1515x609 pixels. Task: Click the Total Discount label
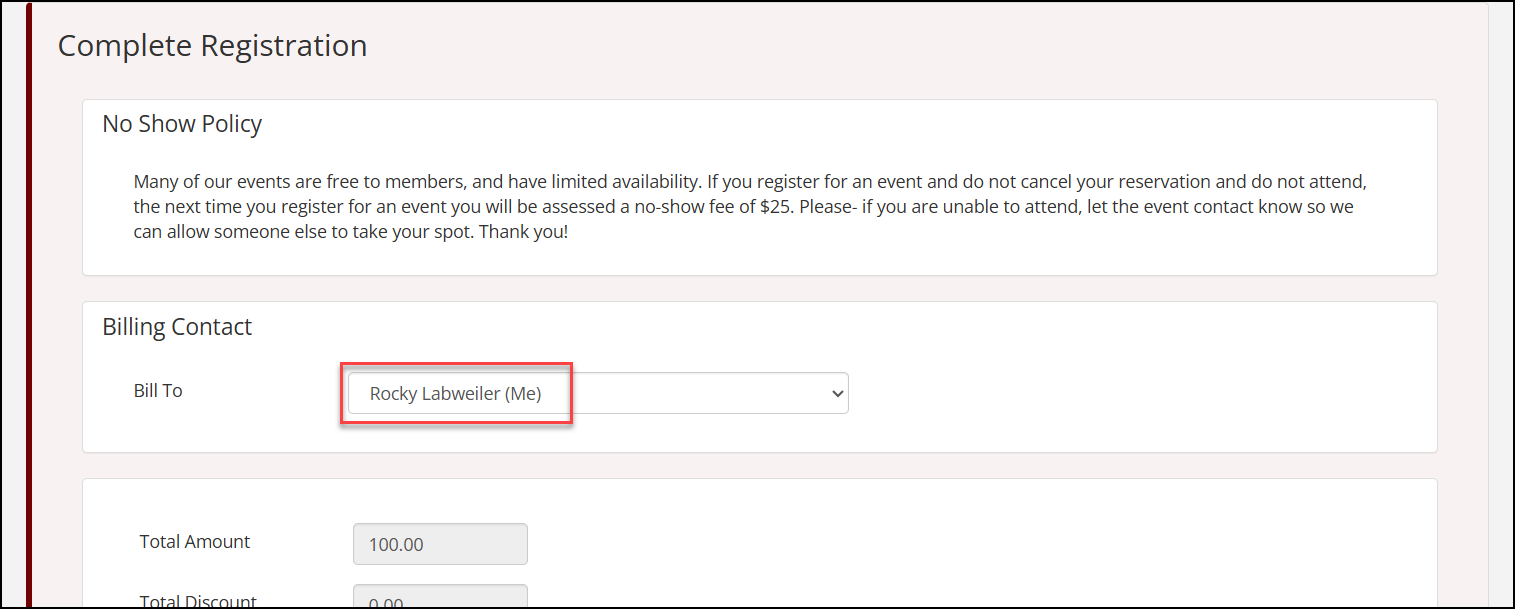coord(198,602)
